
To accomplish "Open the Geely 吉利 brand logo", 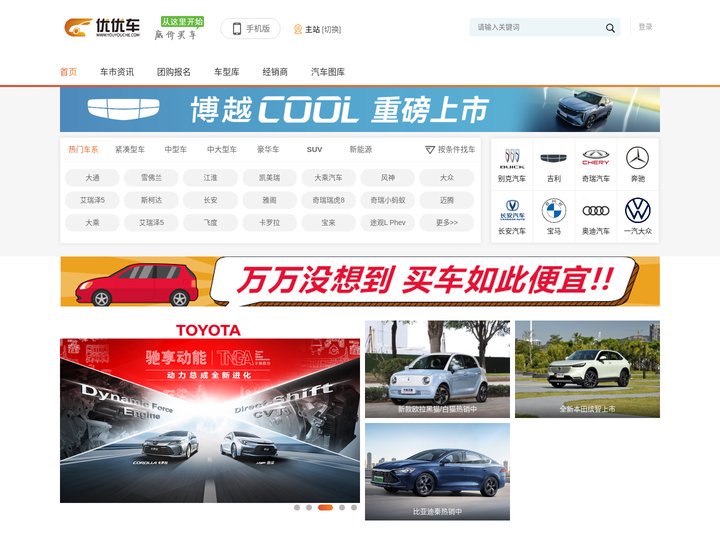I will pos(554,158).
